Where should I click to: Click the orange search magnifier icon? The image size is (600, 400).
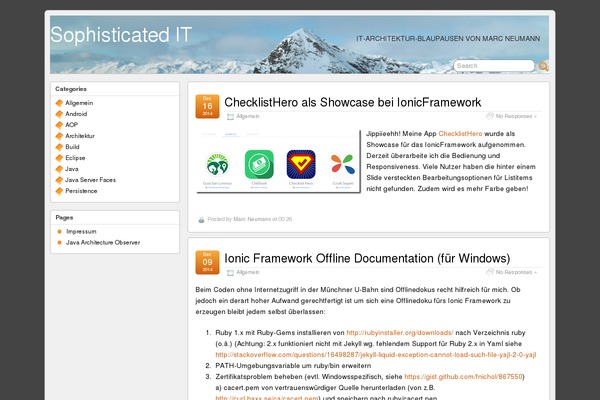[543, 67]
